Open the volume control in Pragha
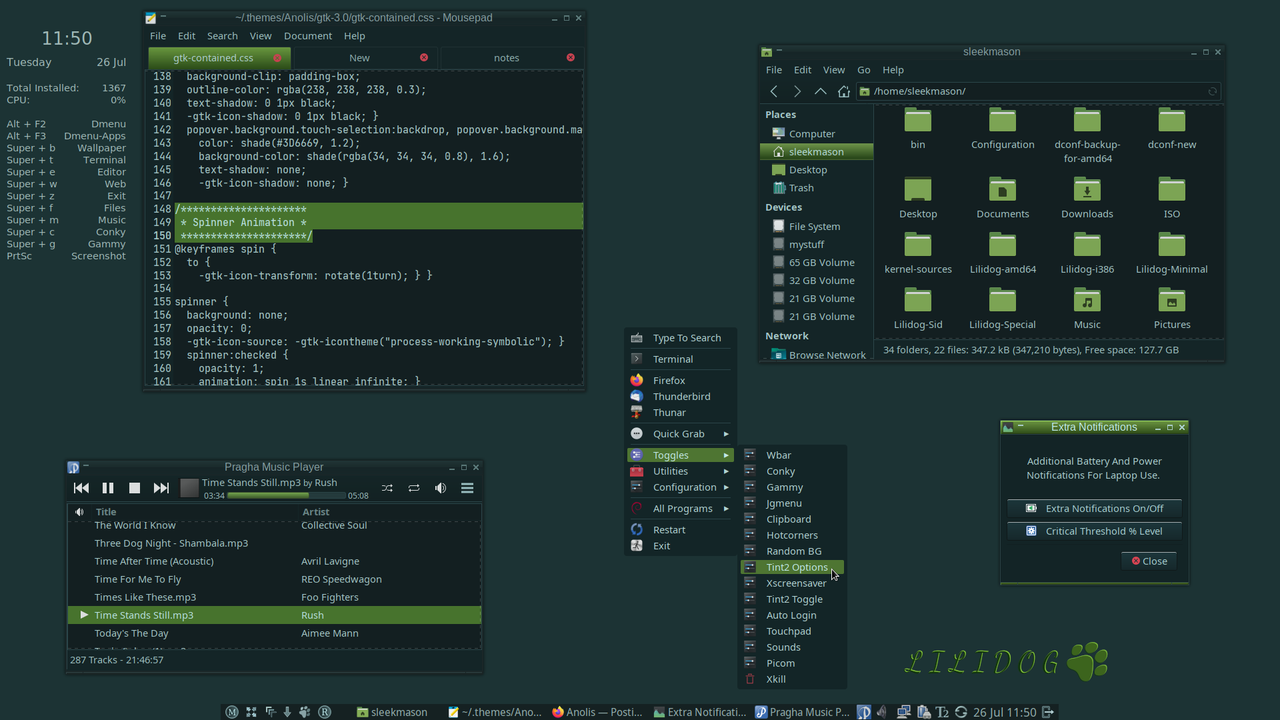 [x=440, y=488]
